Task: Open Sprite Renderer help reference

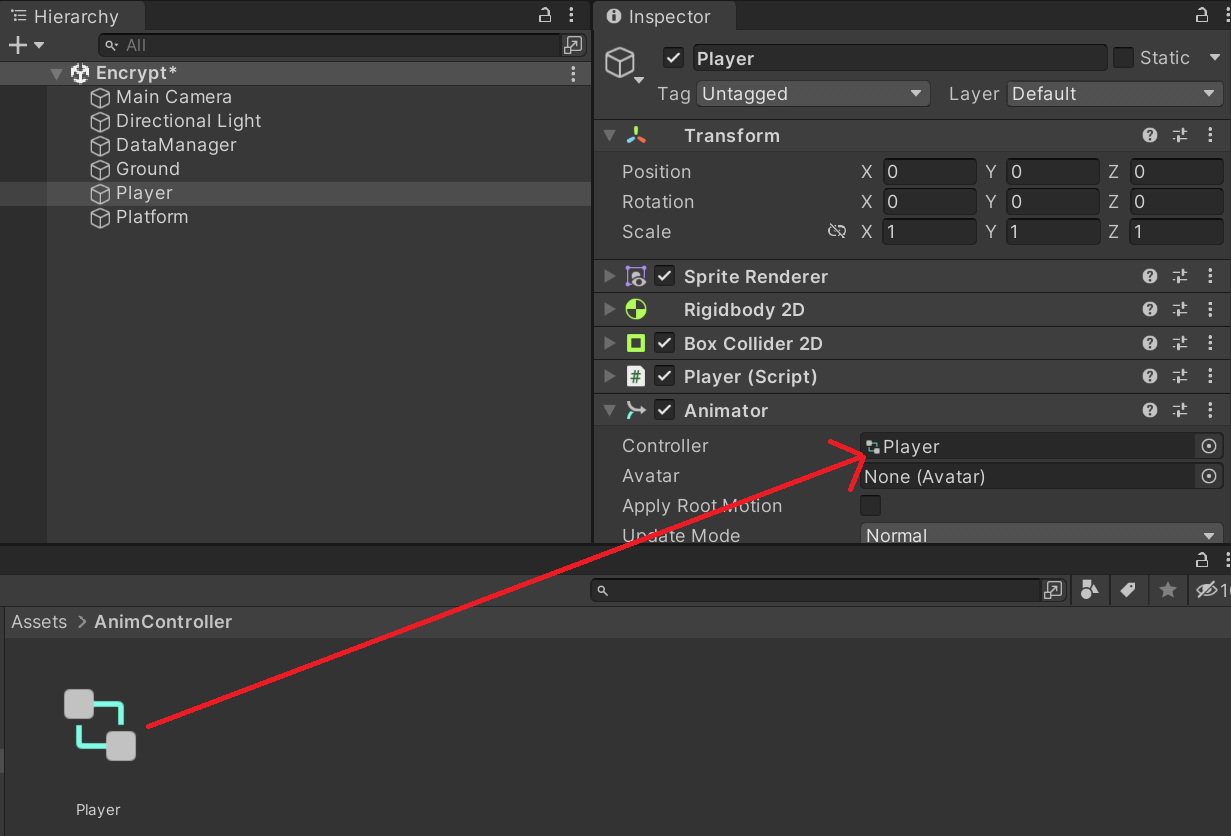Action: click(1150, 276)
